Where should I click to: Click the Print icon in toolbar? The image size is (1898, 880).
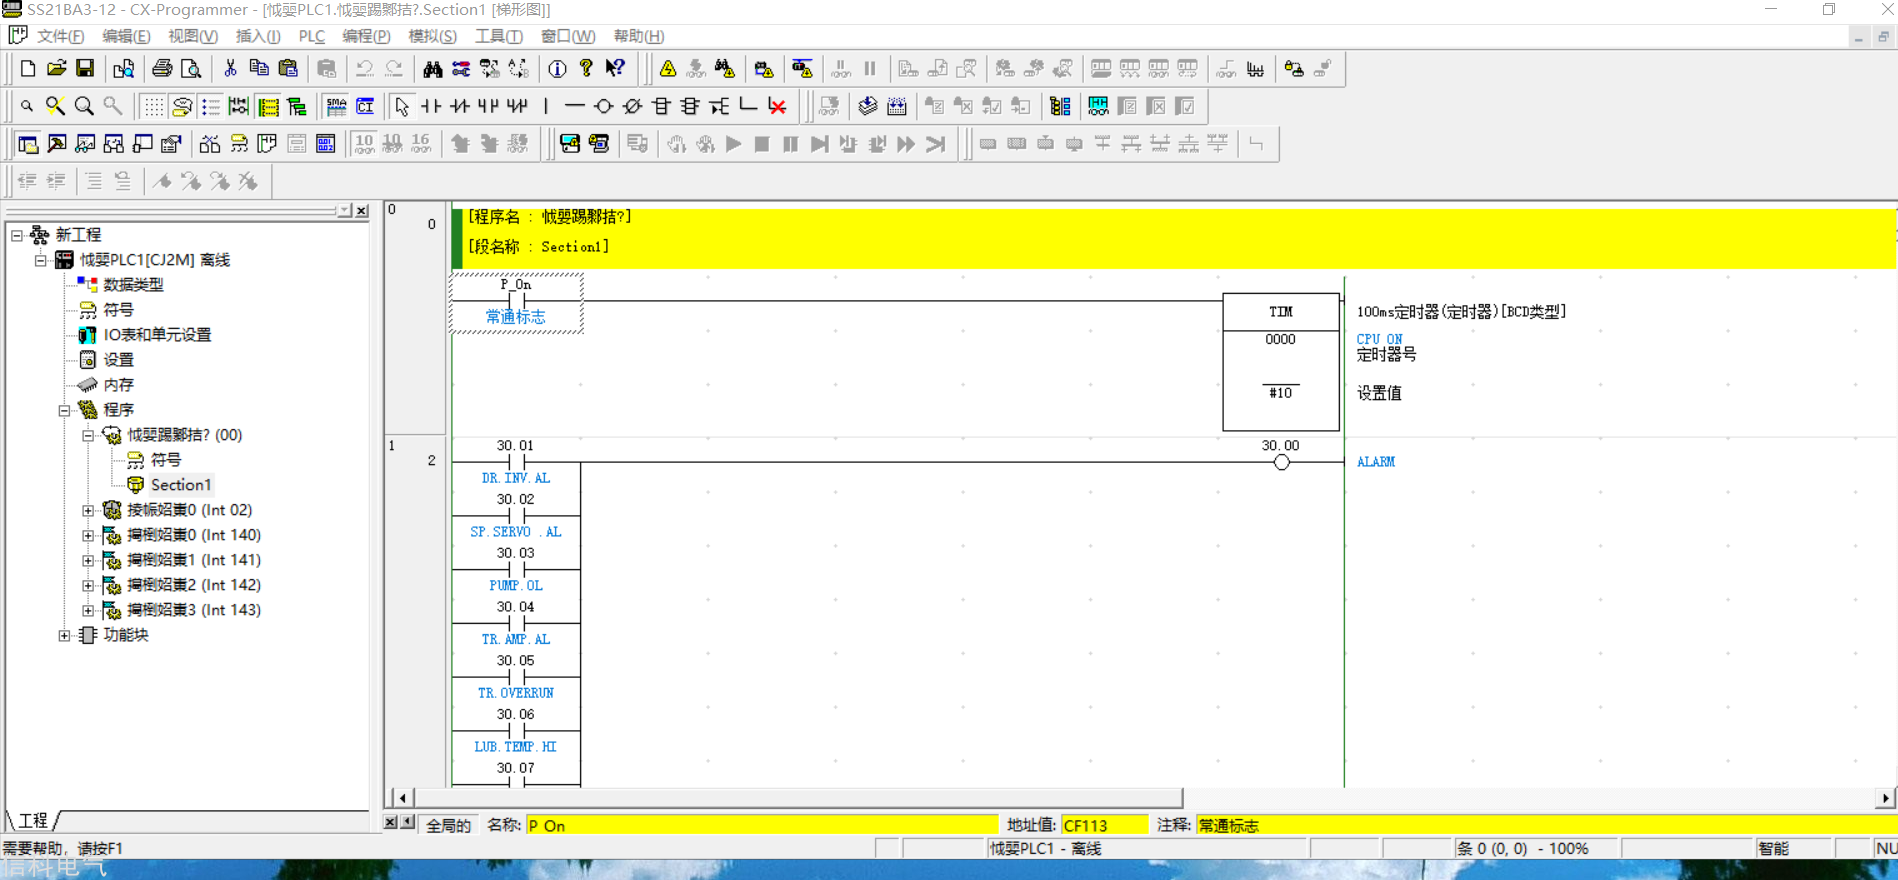[162, 69]
